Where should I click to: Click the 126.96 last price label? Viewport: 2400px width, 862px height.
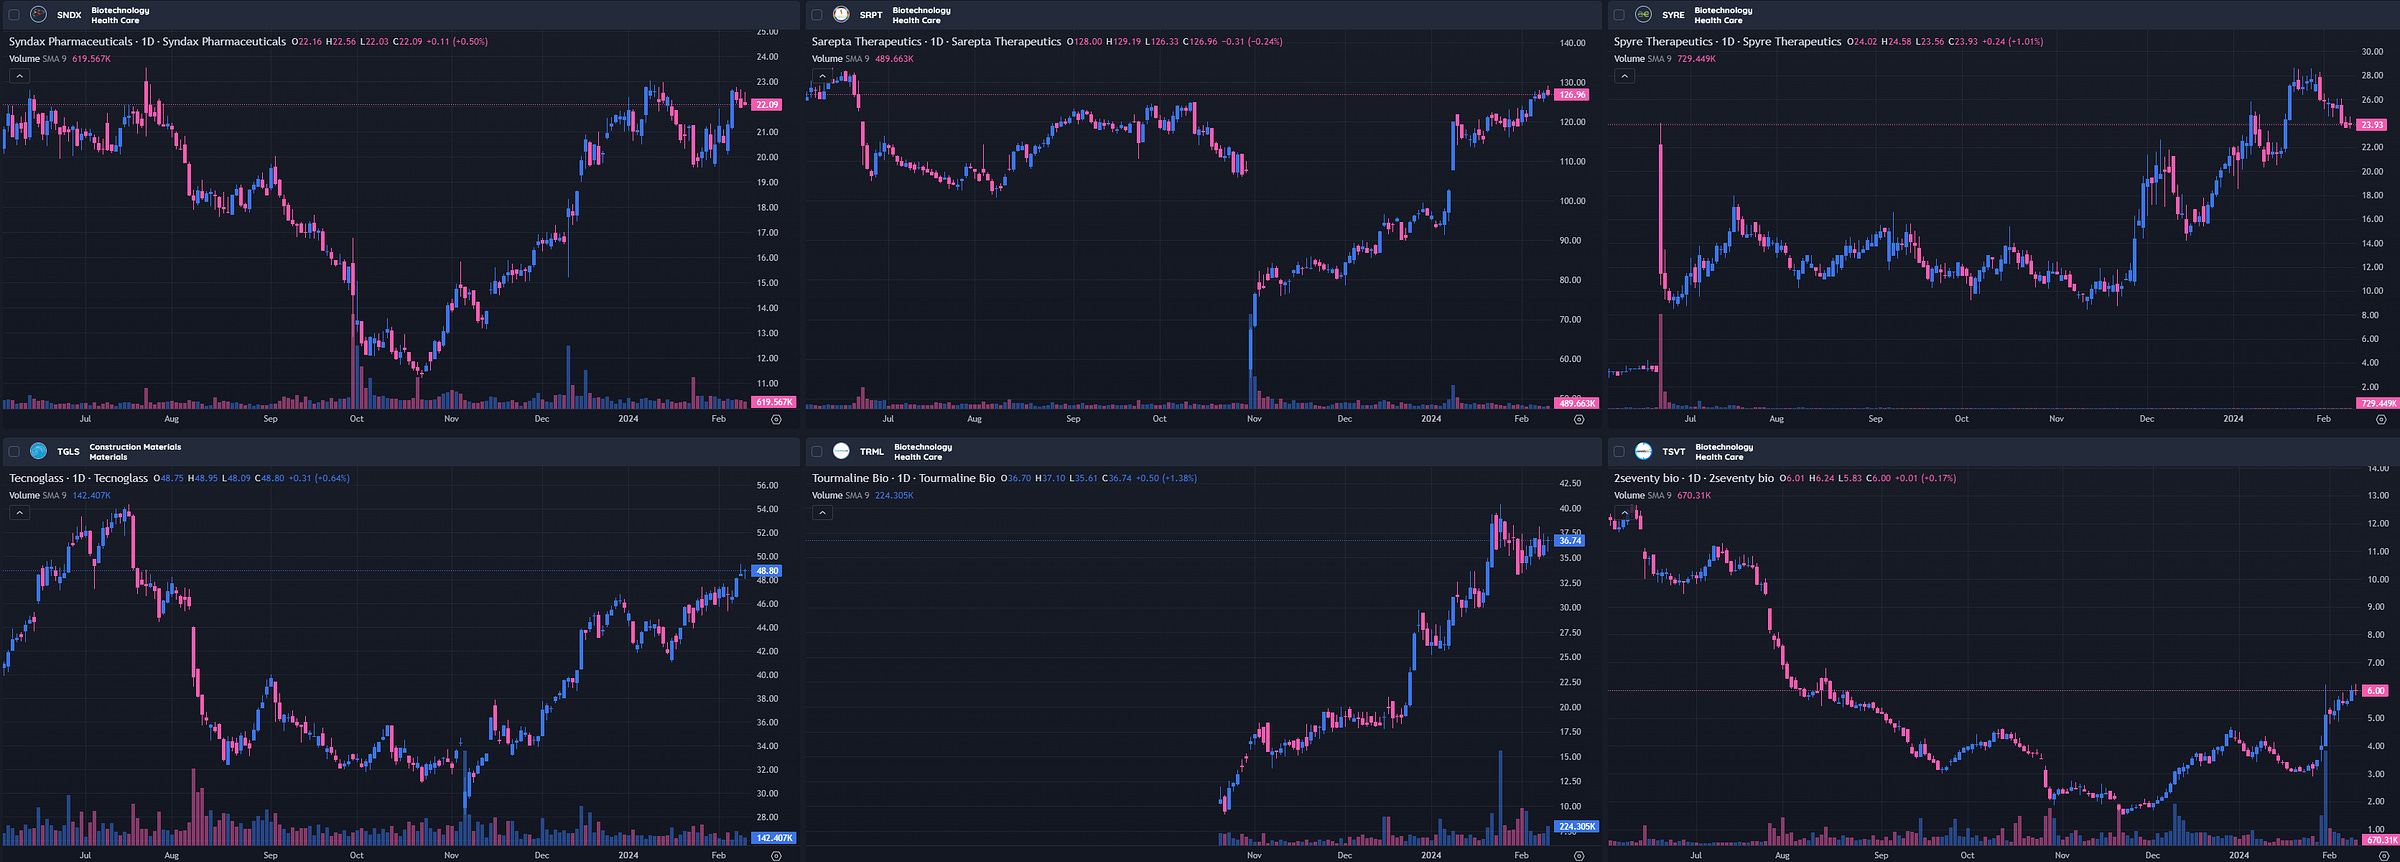click(1572, 95)
